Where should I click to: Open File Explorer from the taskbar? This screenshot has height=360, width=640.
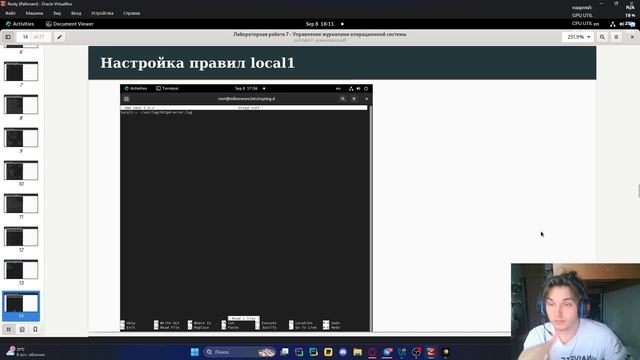tap(358, 352)
